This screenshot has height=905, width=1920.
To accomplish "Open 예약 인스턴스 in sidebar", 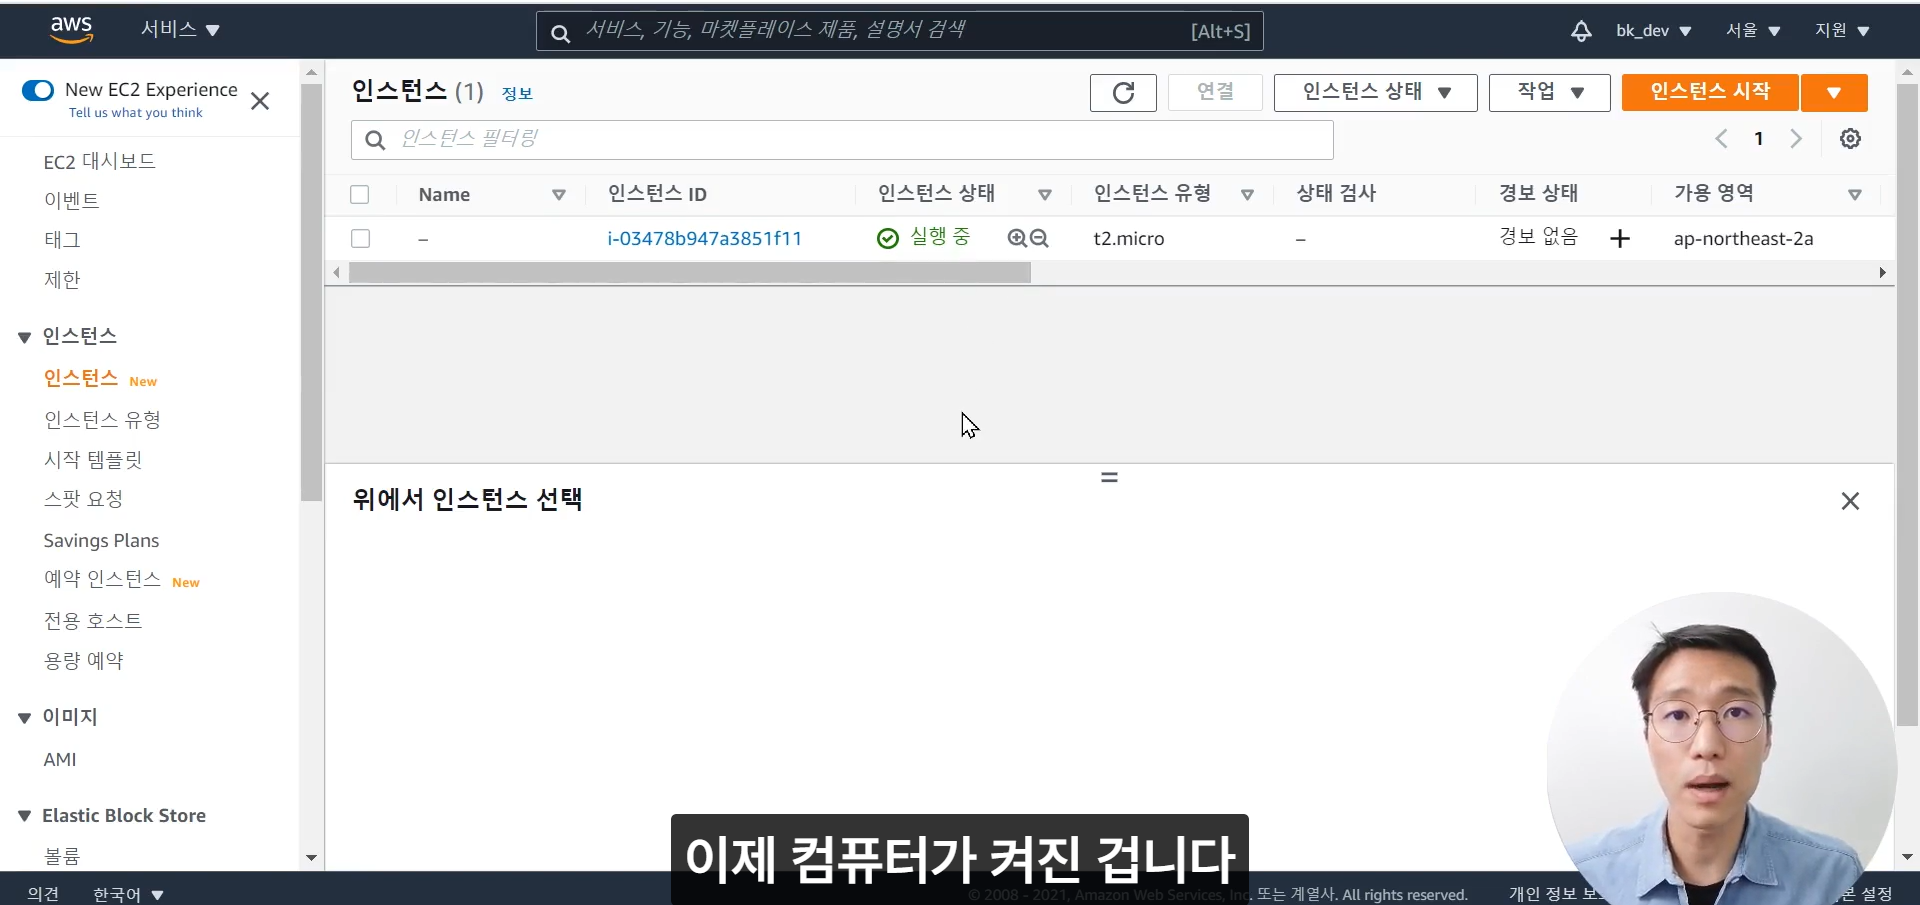I will point(102,579).
